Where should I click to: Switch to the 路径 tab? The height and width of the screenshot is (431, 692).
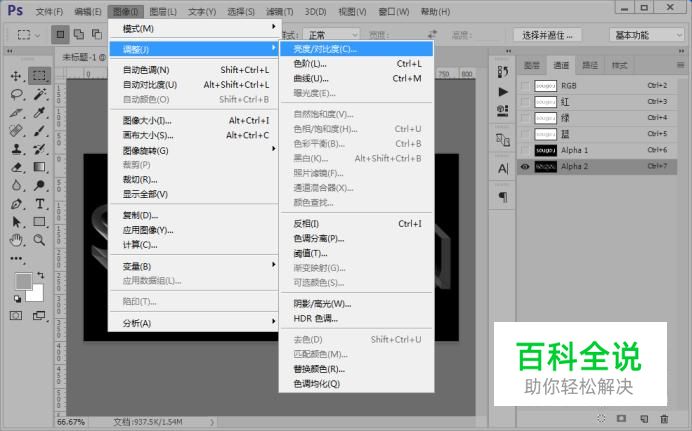pos(590,66)
